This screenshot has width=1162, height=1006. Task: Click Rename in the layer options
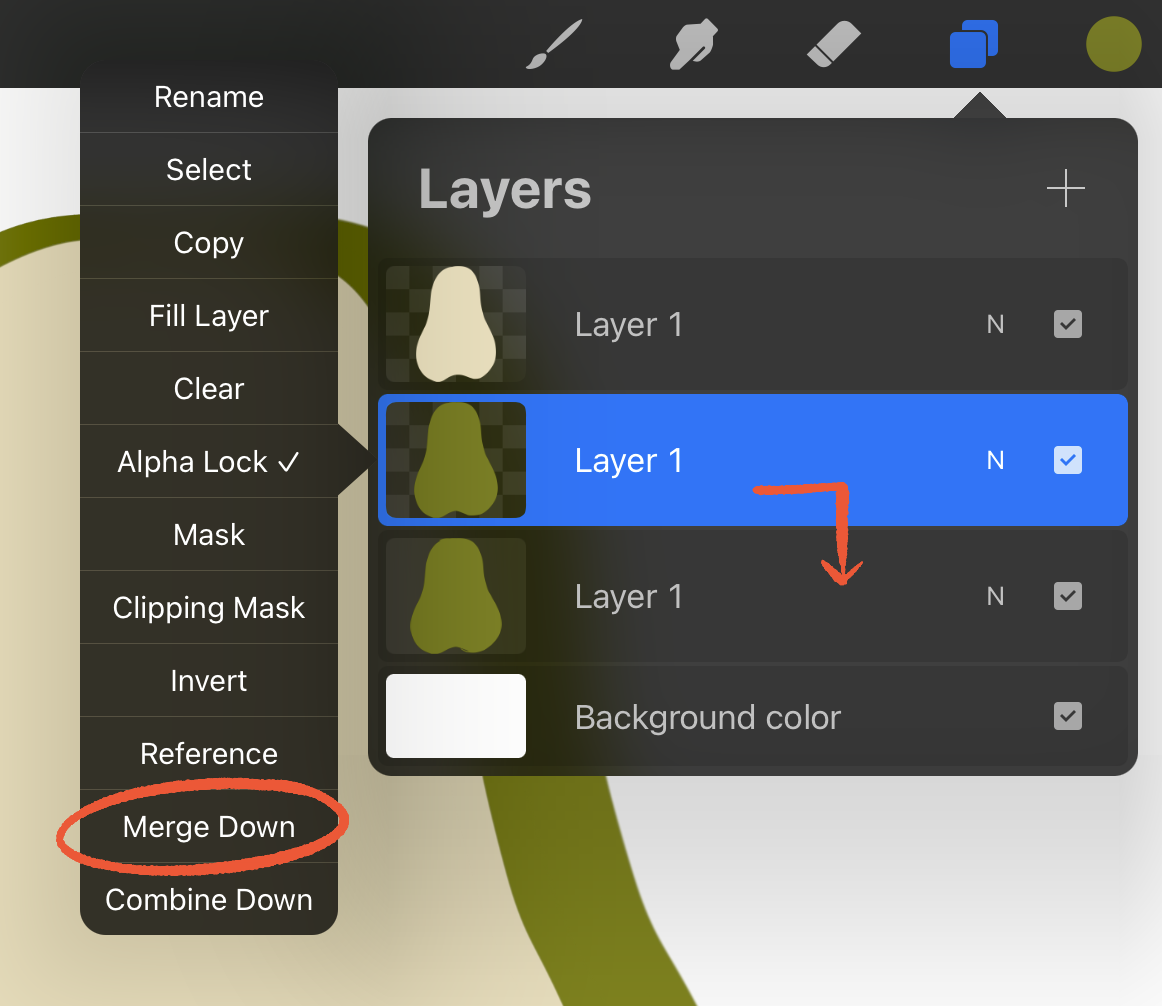(x=209, y=97)
